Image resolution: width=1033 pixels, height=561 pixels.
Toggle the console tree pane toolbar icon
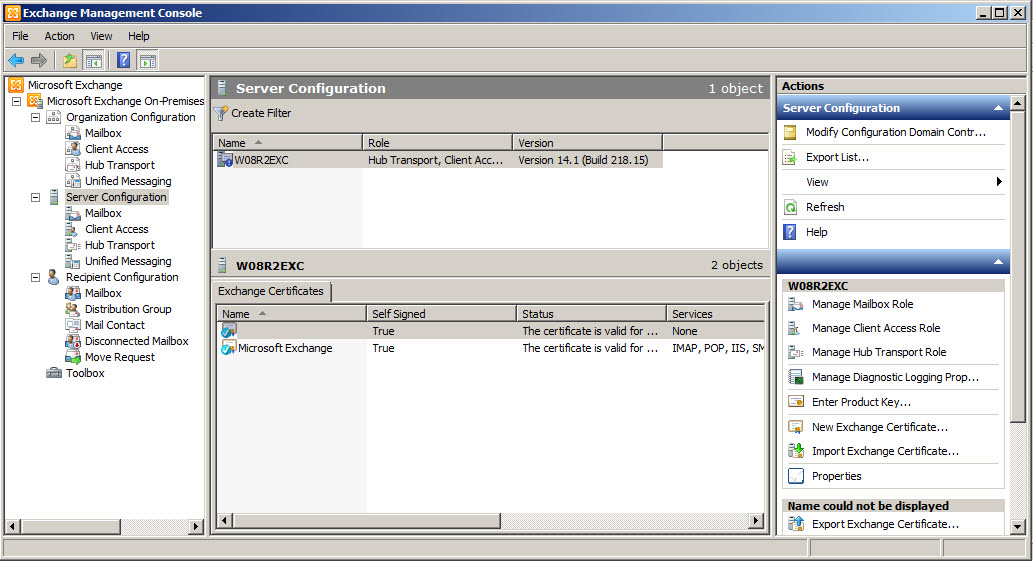(94, 61)
